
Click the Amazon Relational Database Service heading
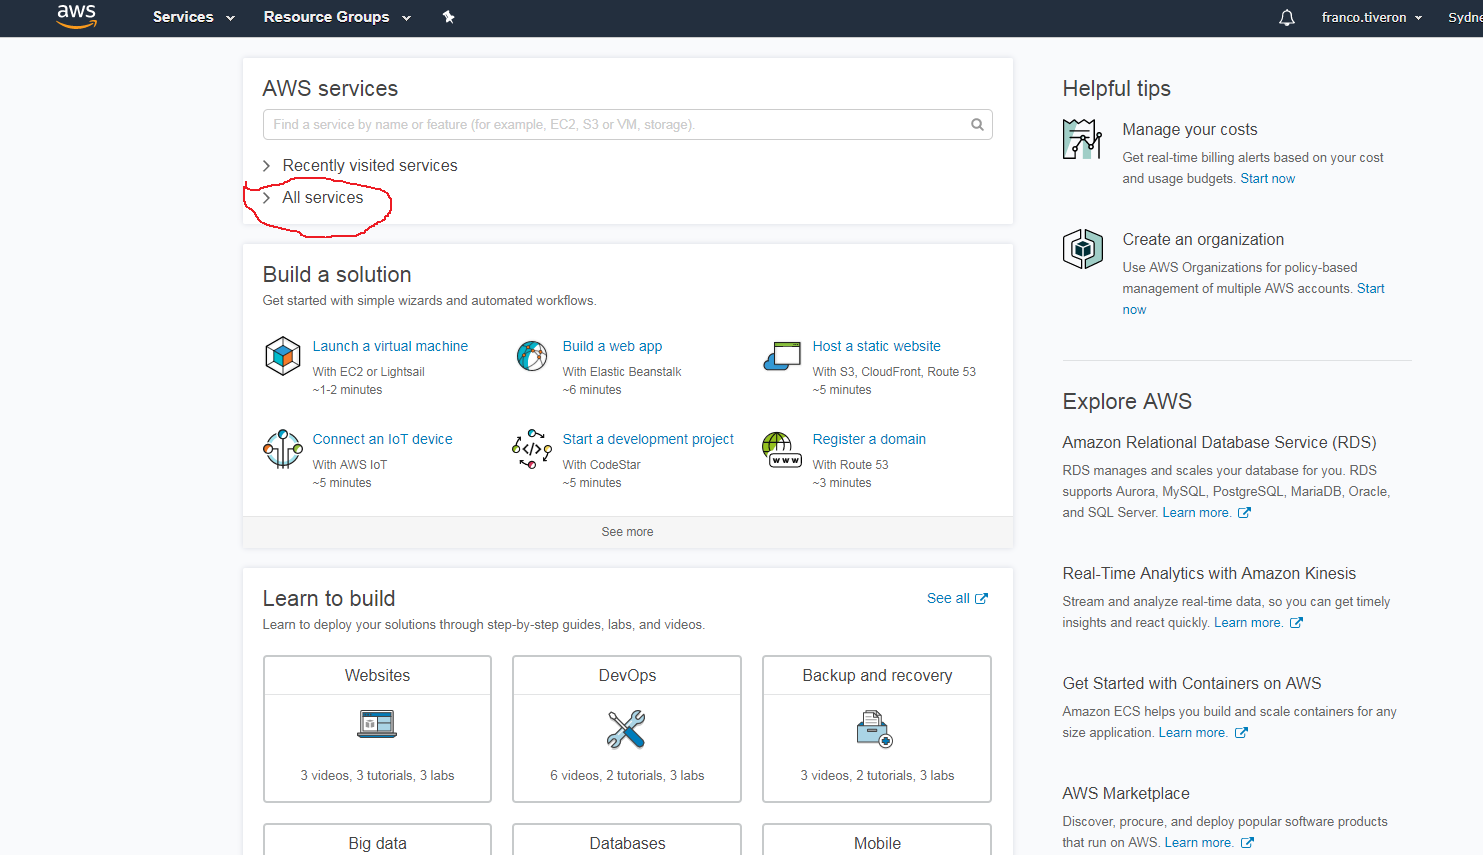[x=1219, y=443]
